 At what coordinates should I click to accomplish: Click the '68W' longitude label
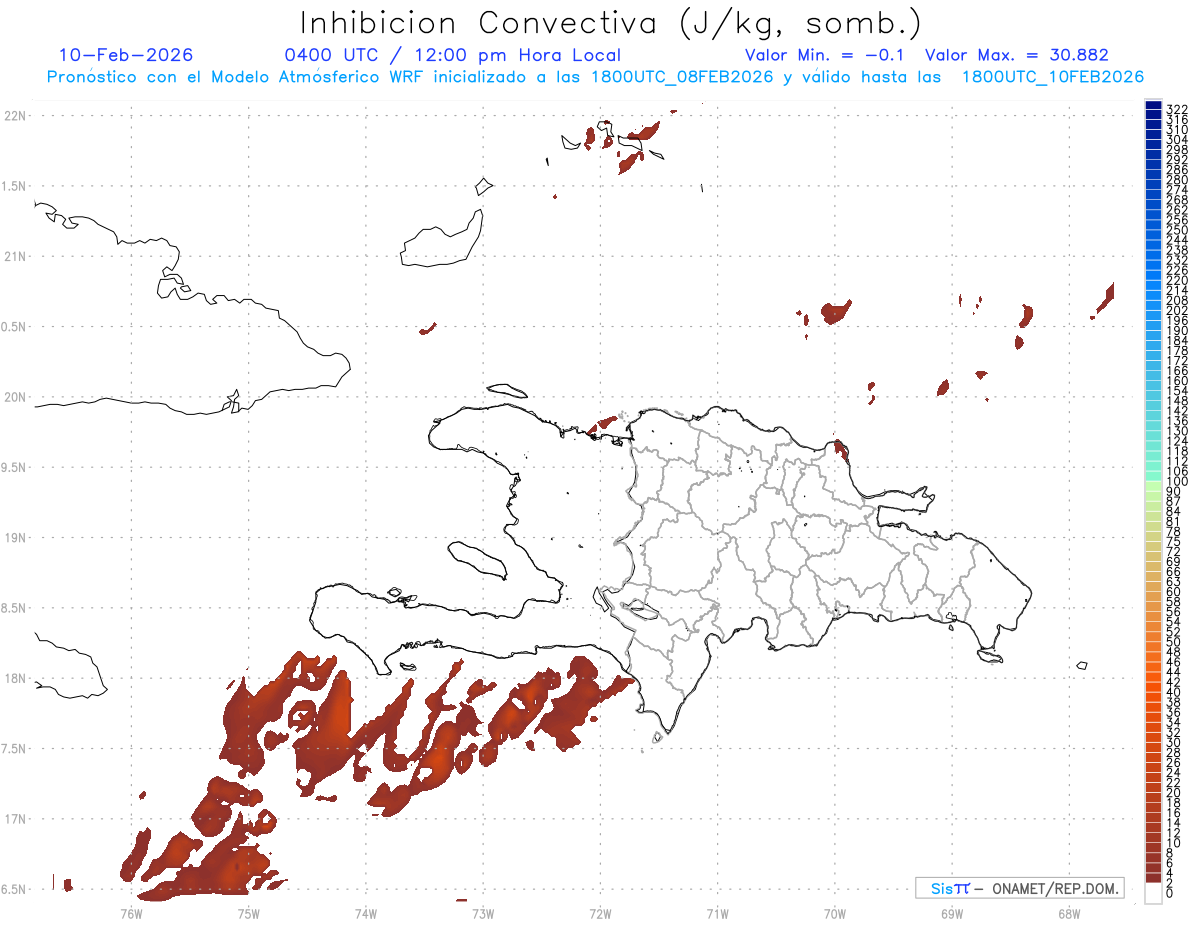coord(1069,913)
